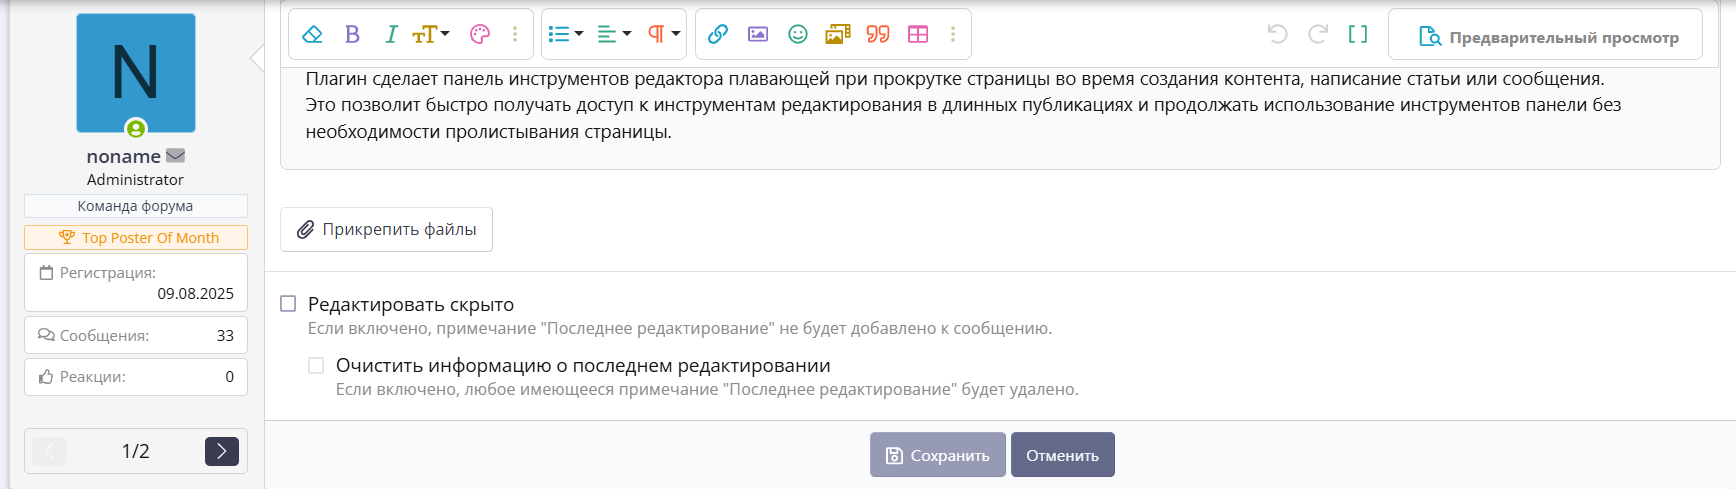Image resolution: width=1736 pixels, height=489 pixels.
Task: Insert a quote block
Action: (878, 34)
